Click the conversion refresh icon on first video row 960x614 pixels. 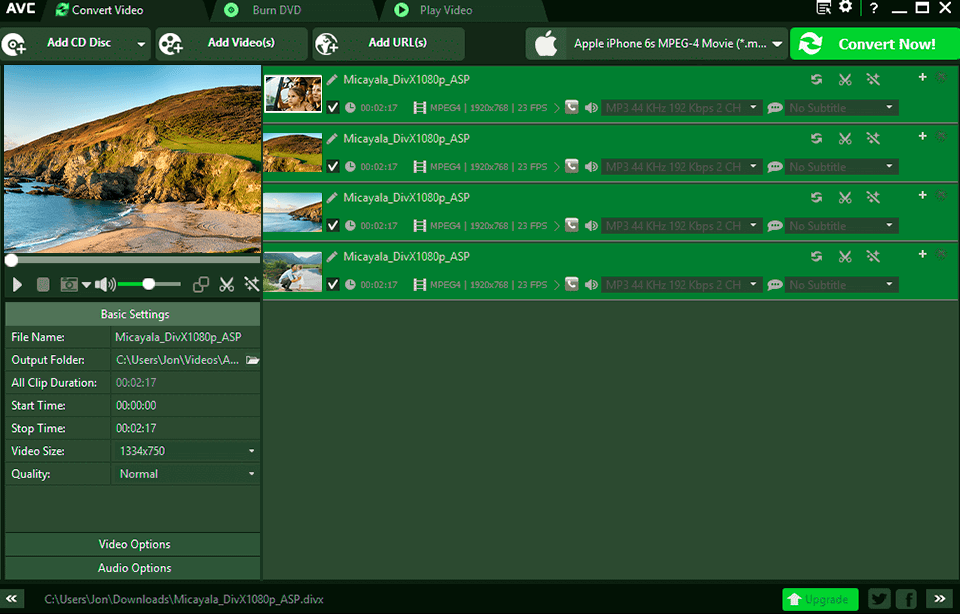(816, 79)
